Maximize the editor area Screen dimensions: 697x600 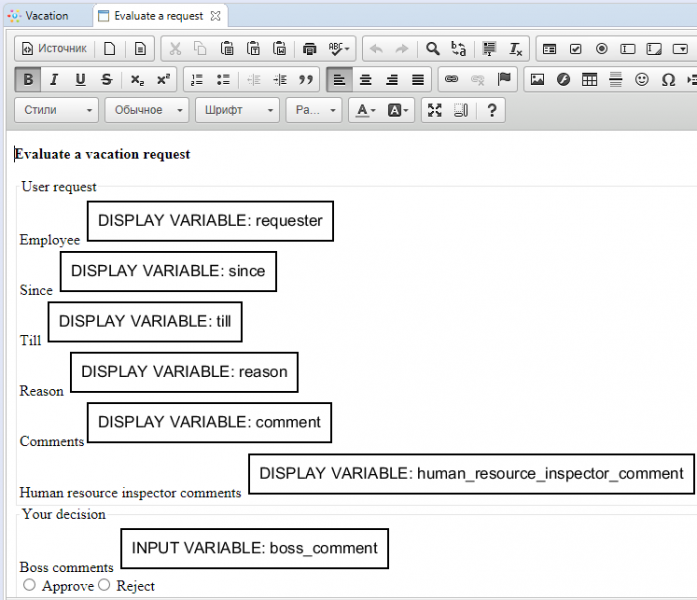coord(435,111)
